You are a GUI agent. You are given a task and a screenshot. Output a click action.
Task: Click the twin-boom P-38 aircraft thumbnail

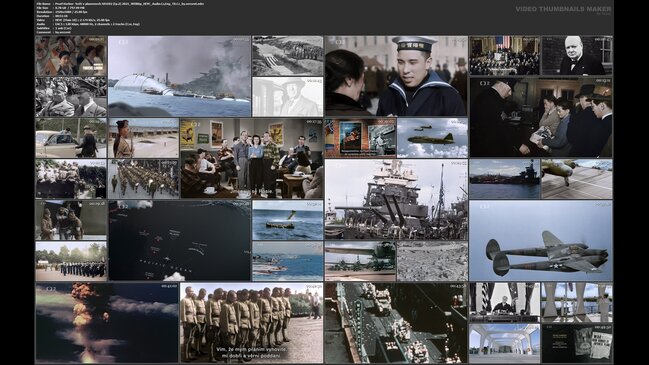541,240
